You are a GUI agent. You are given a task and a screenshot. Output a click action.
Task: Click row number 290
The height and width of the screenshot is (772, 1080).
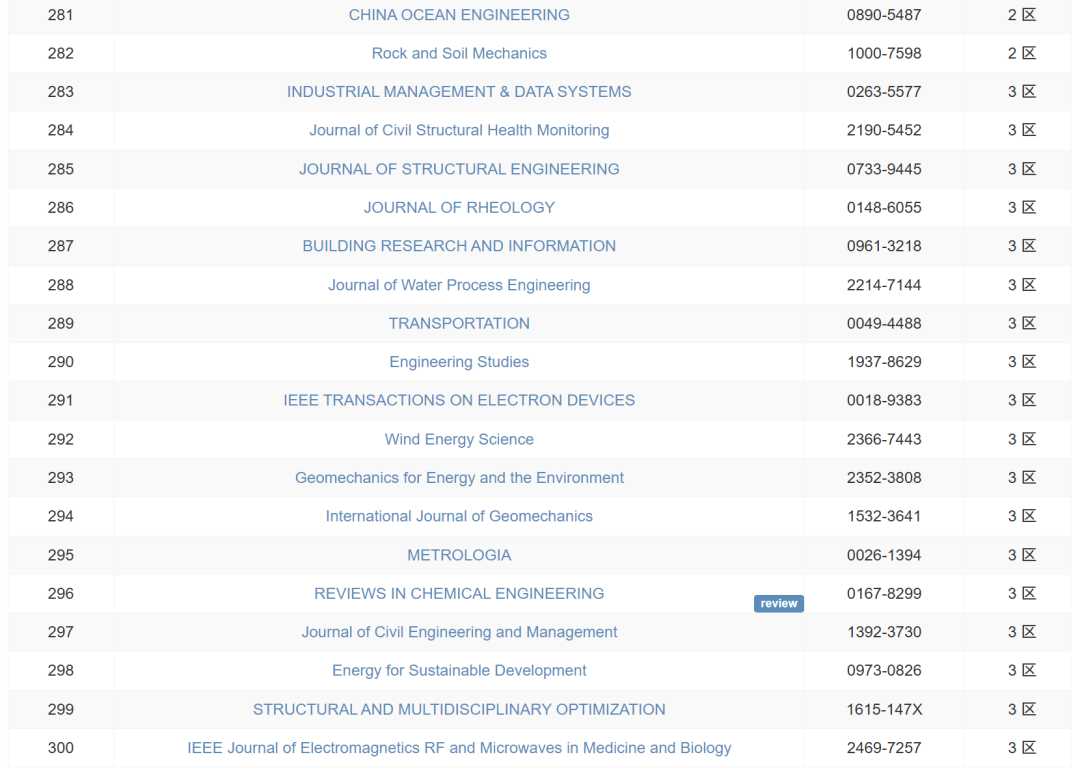click(x=61, y=362)
